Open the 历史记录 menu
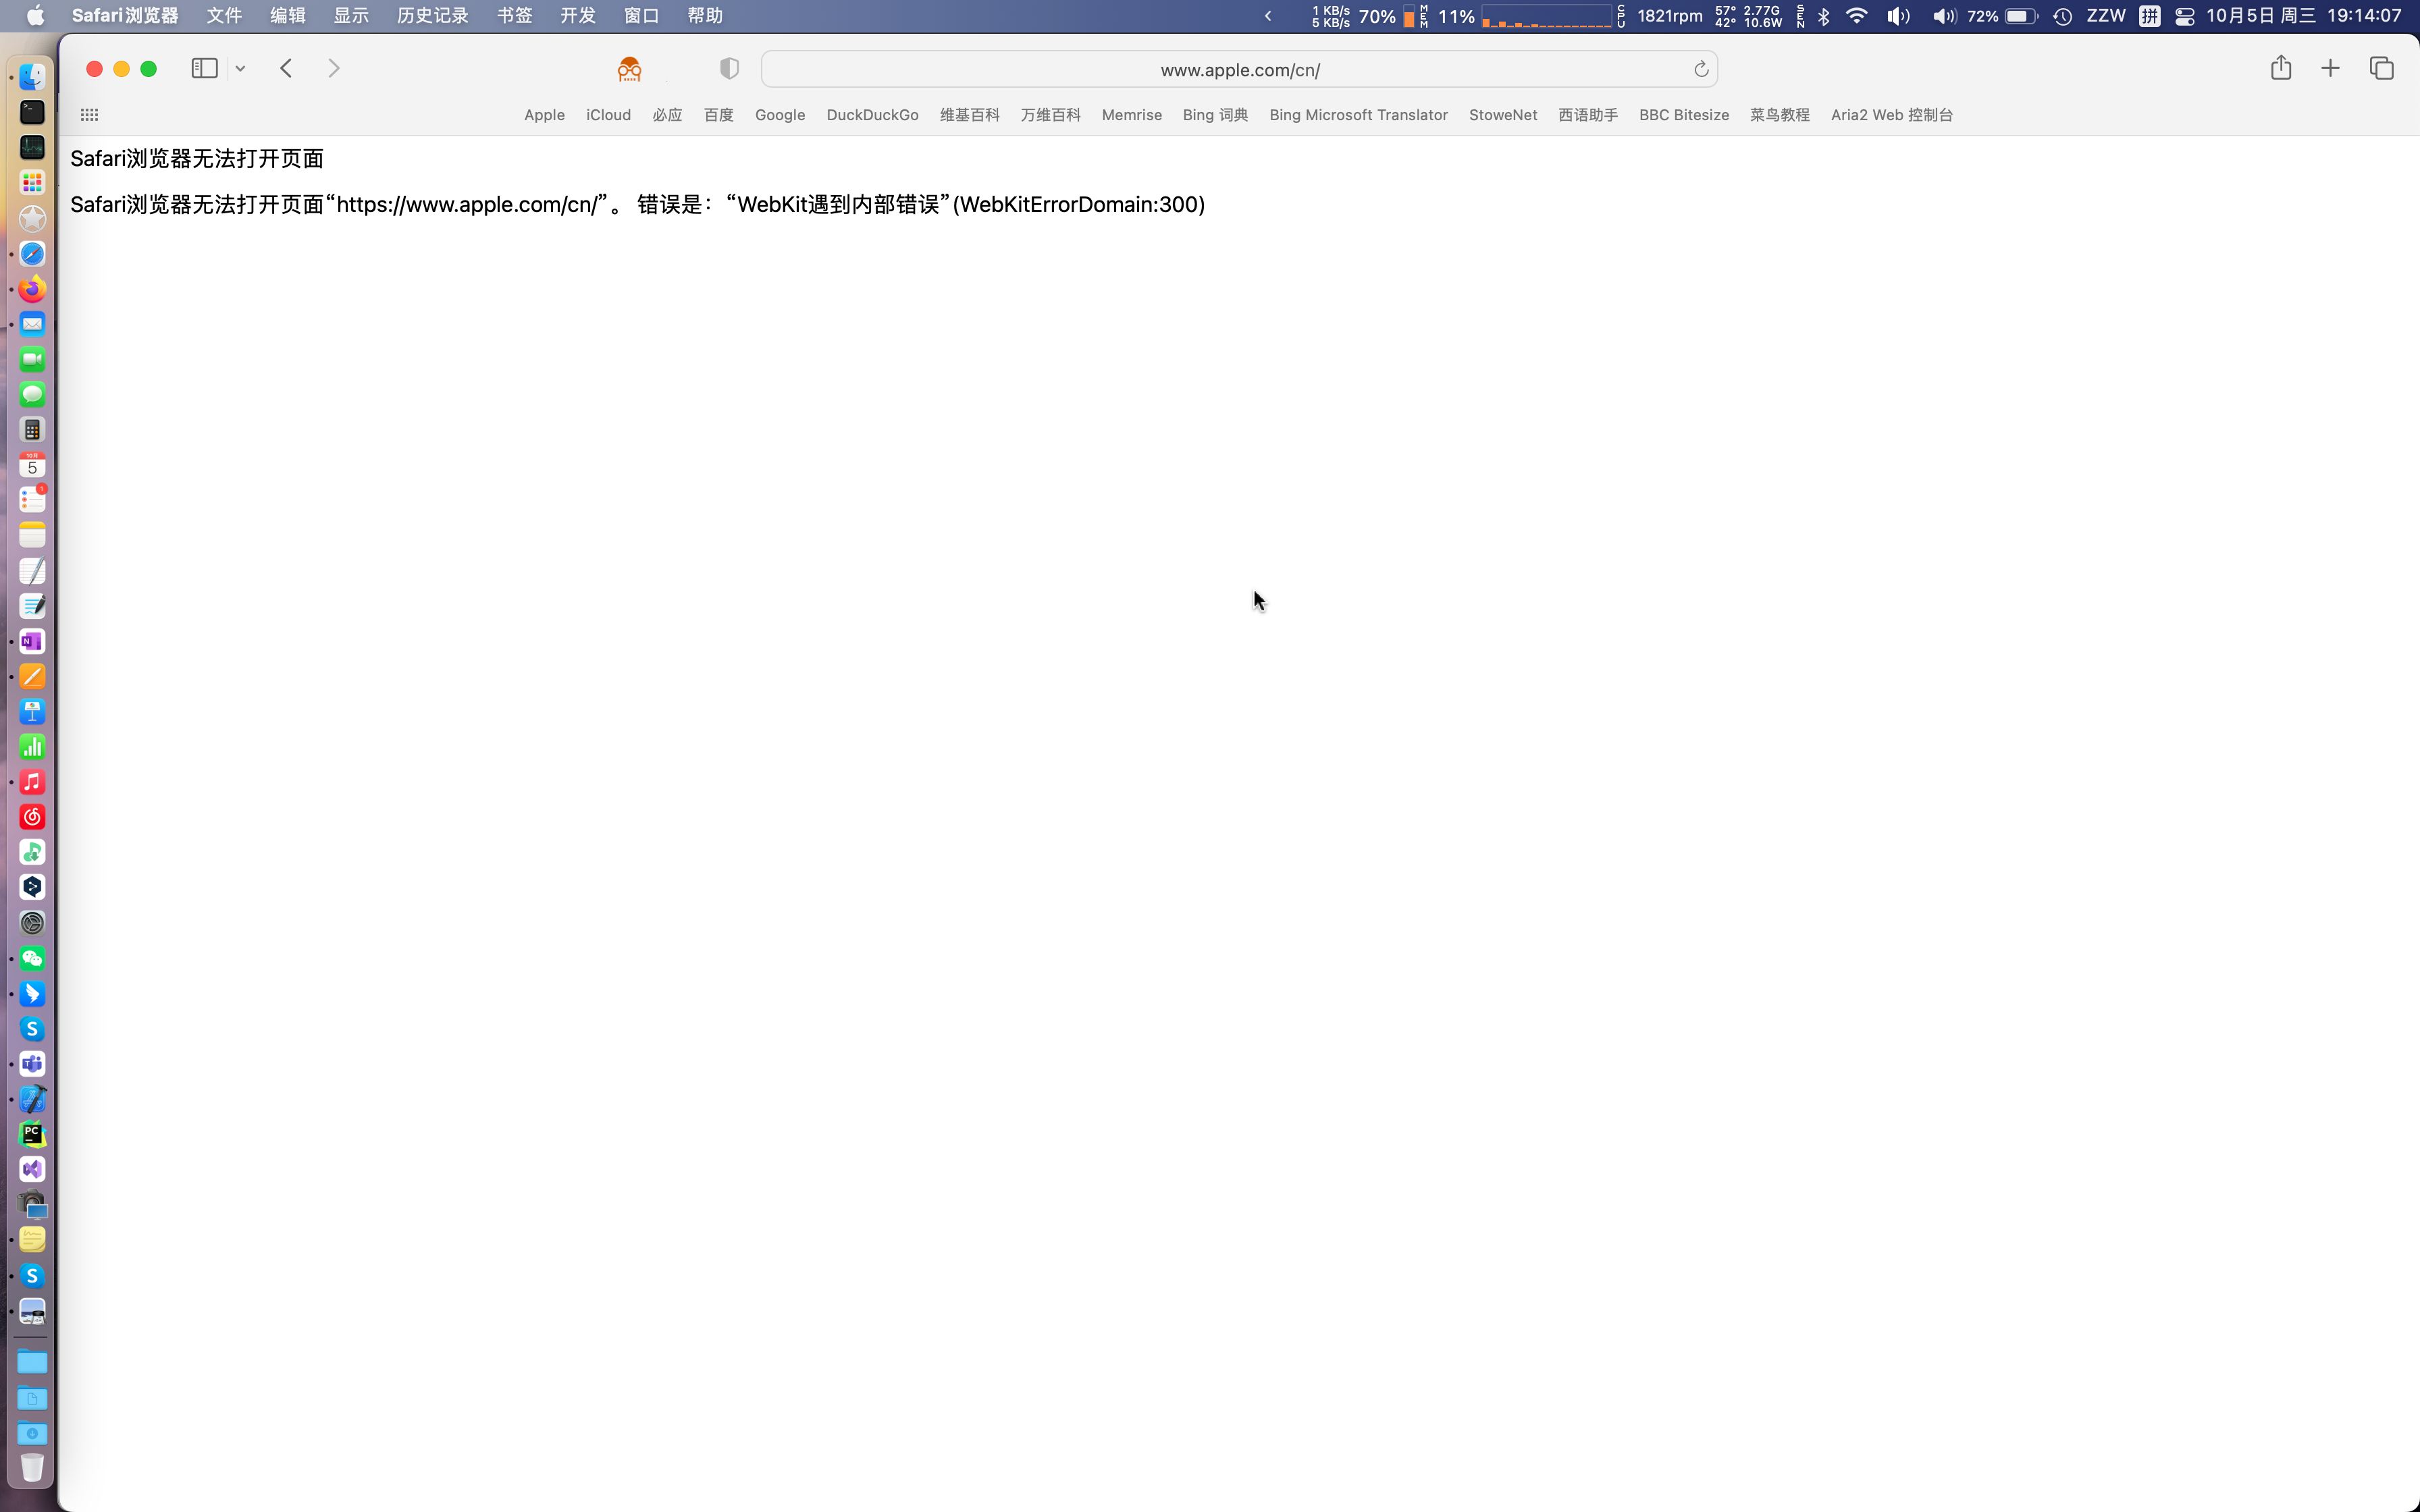The height and width of the screenshot is (1512, 2420). (x=432, y=16)
